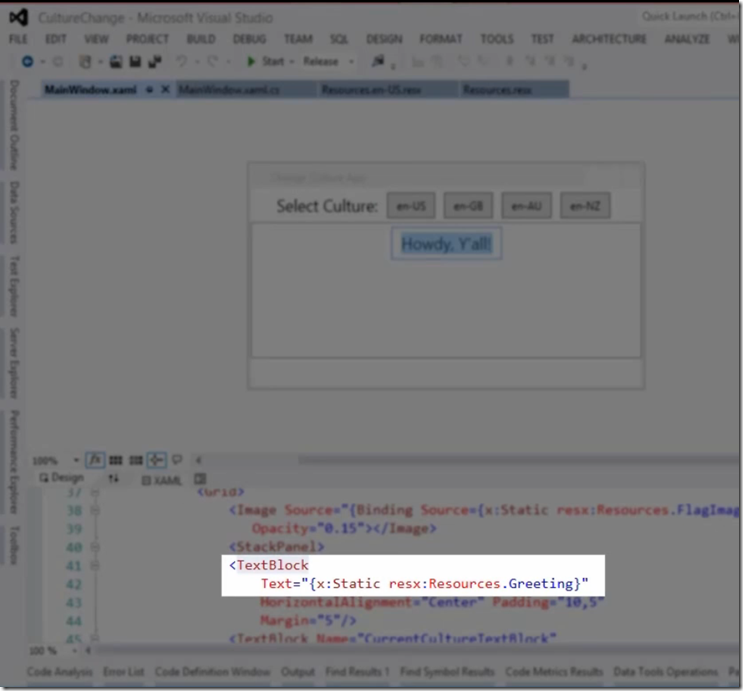Open the Toolbox side panel
This screenshot has height=691, width=743.
coord(14,545)
